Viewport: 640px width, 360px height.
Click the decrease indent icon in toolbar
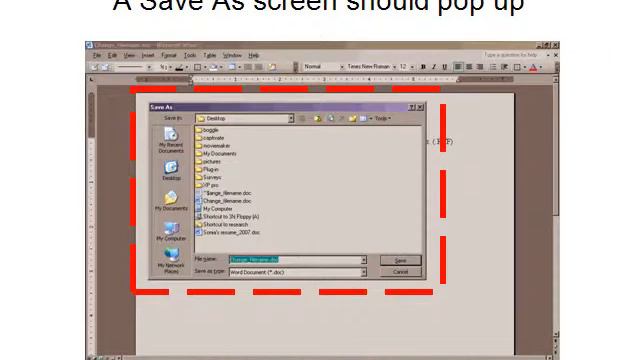pyautogui.click(x=504, y=67)
